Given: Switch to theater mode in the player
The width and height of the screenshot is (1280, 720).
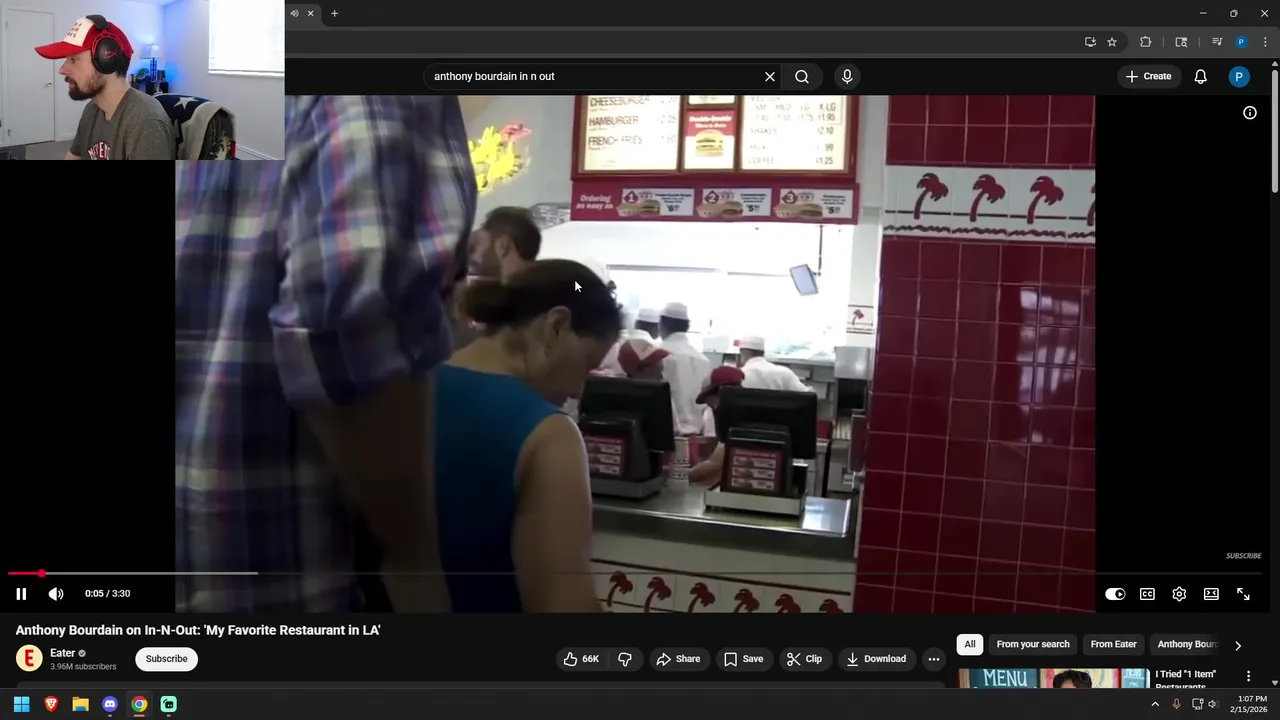Looking at the screenshot, I should pos(1211,594).
